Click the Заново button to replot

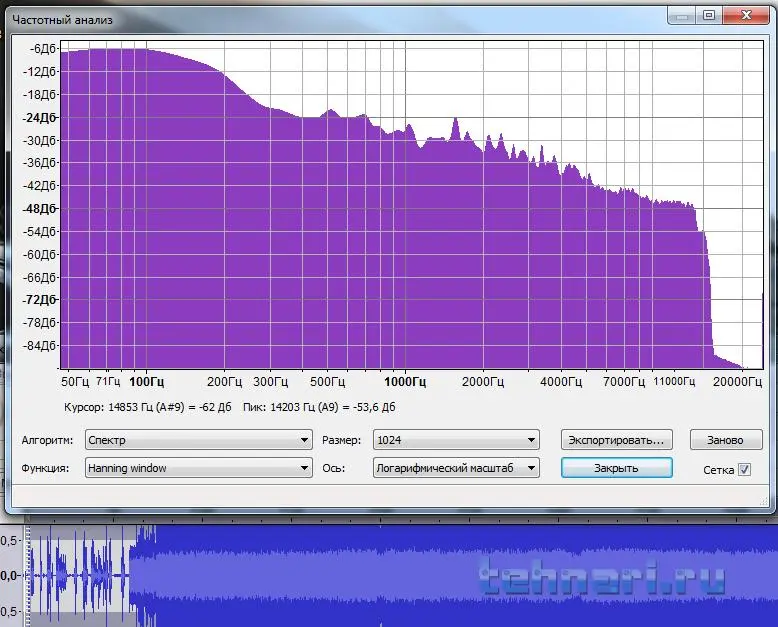(725, 440)
